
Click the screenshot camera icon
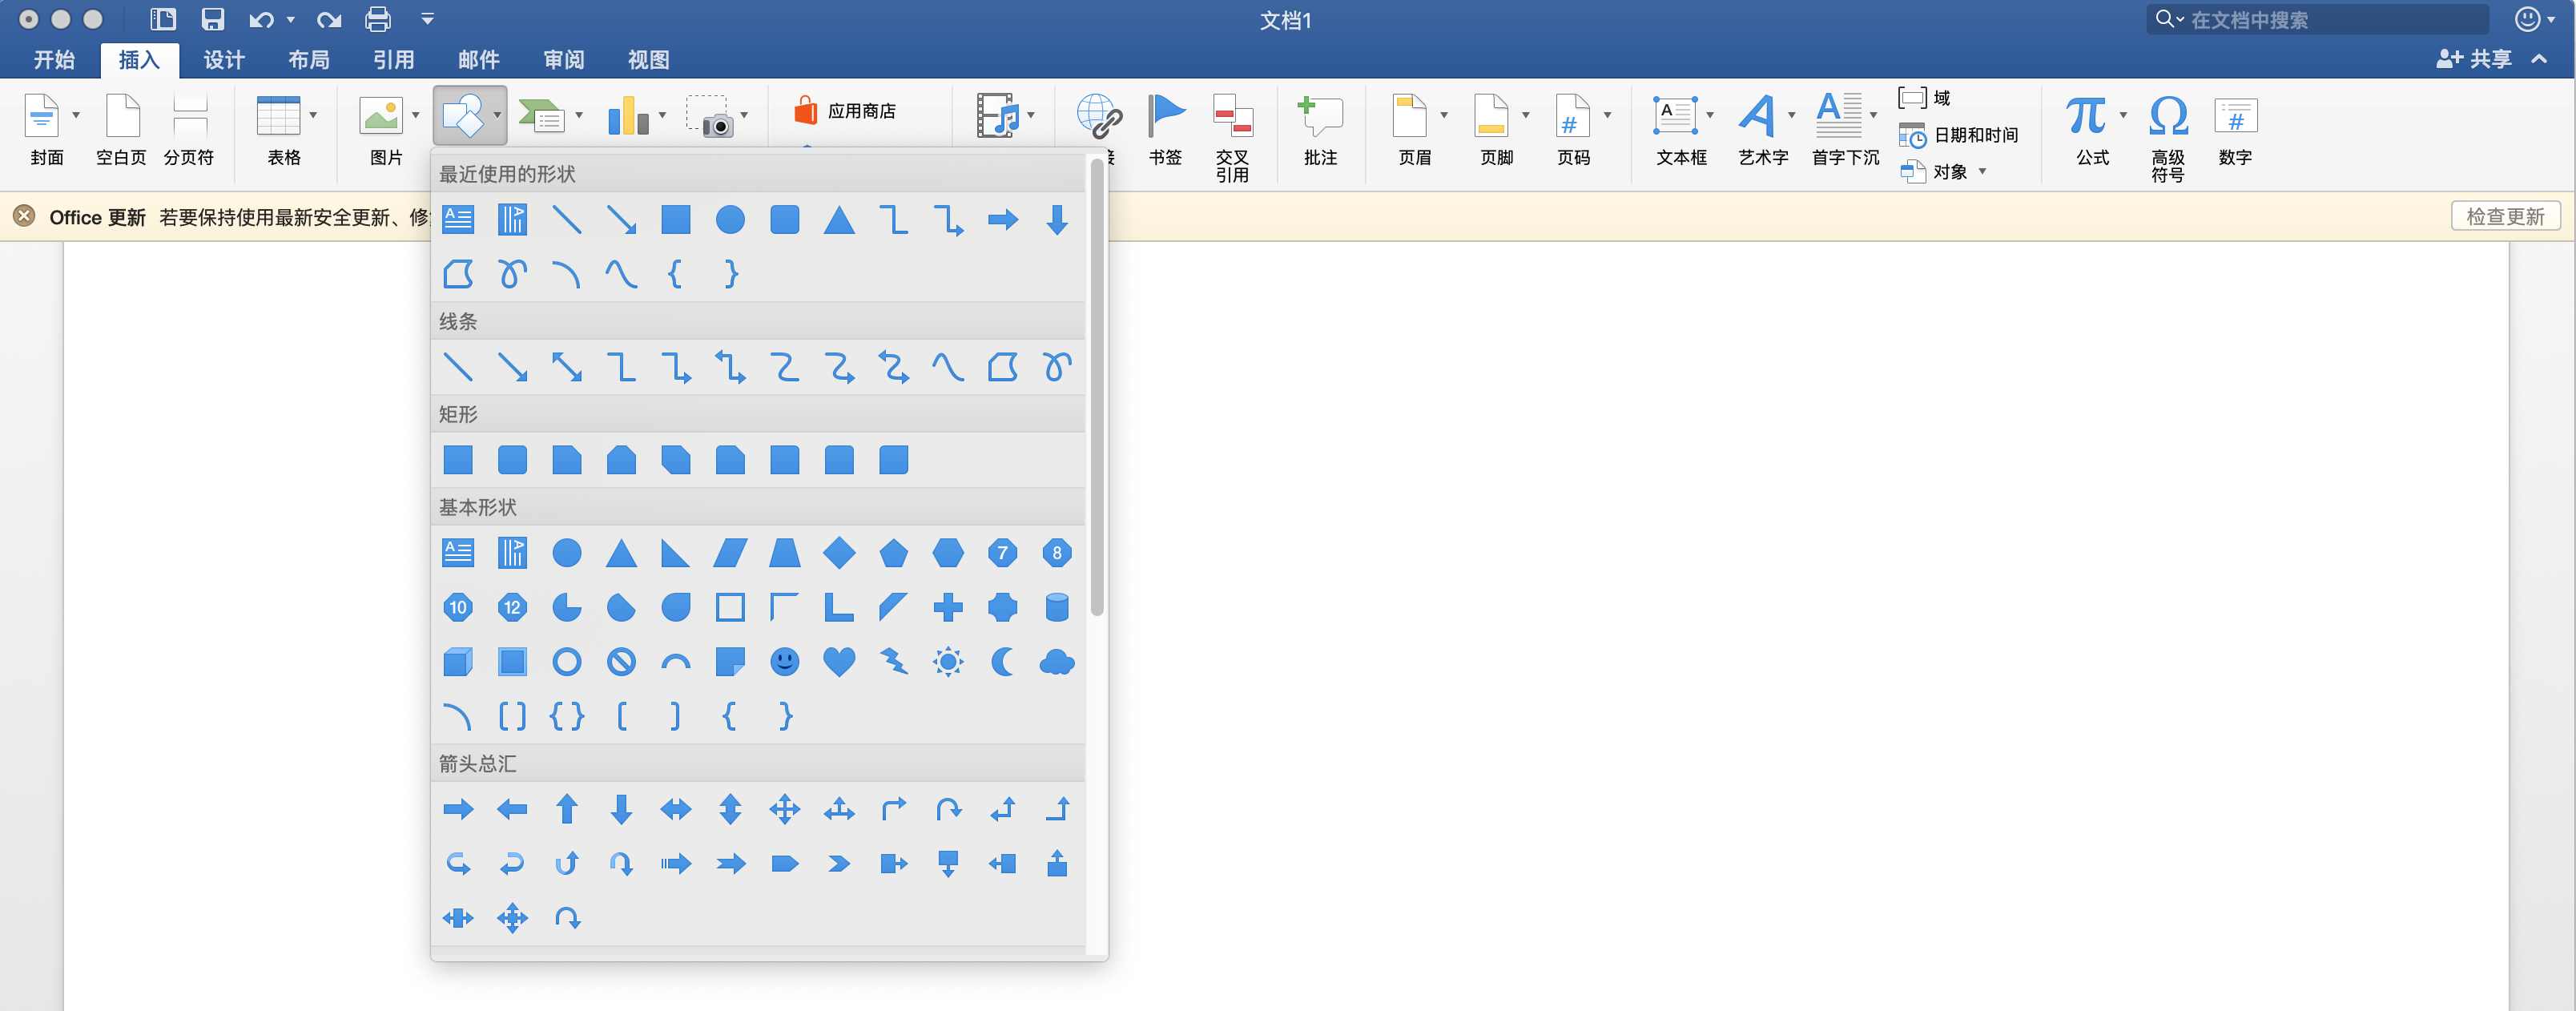tap(710, 116)
